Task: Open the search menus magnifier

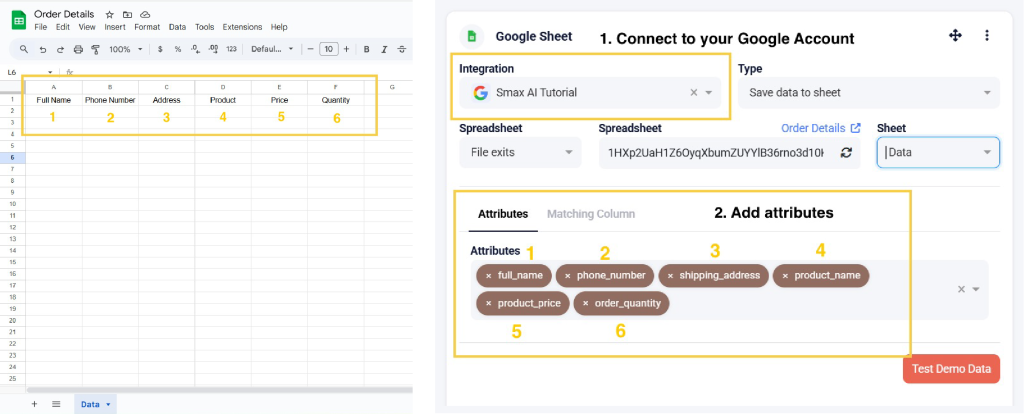Action: pyautogui.click(x=24, y=49)
